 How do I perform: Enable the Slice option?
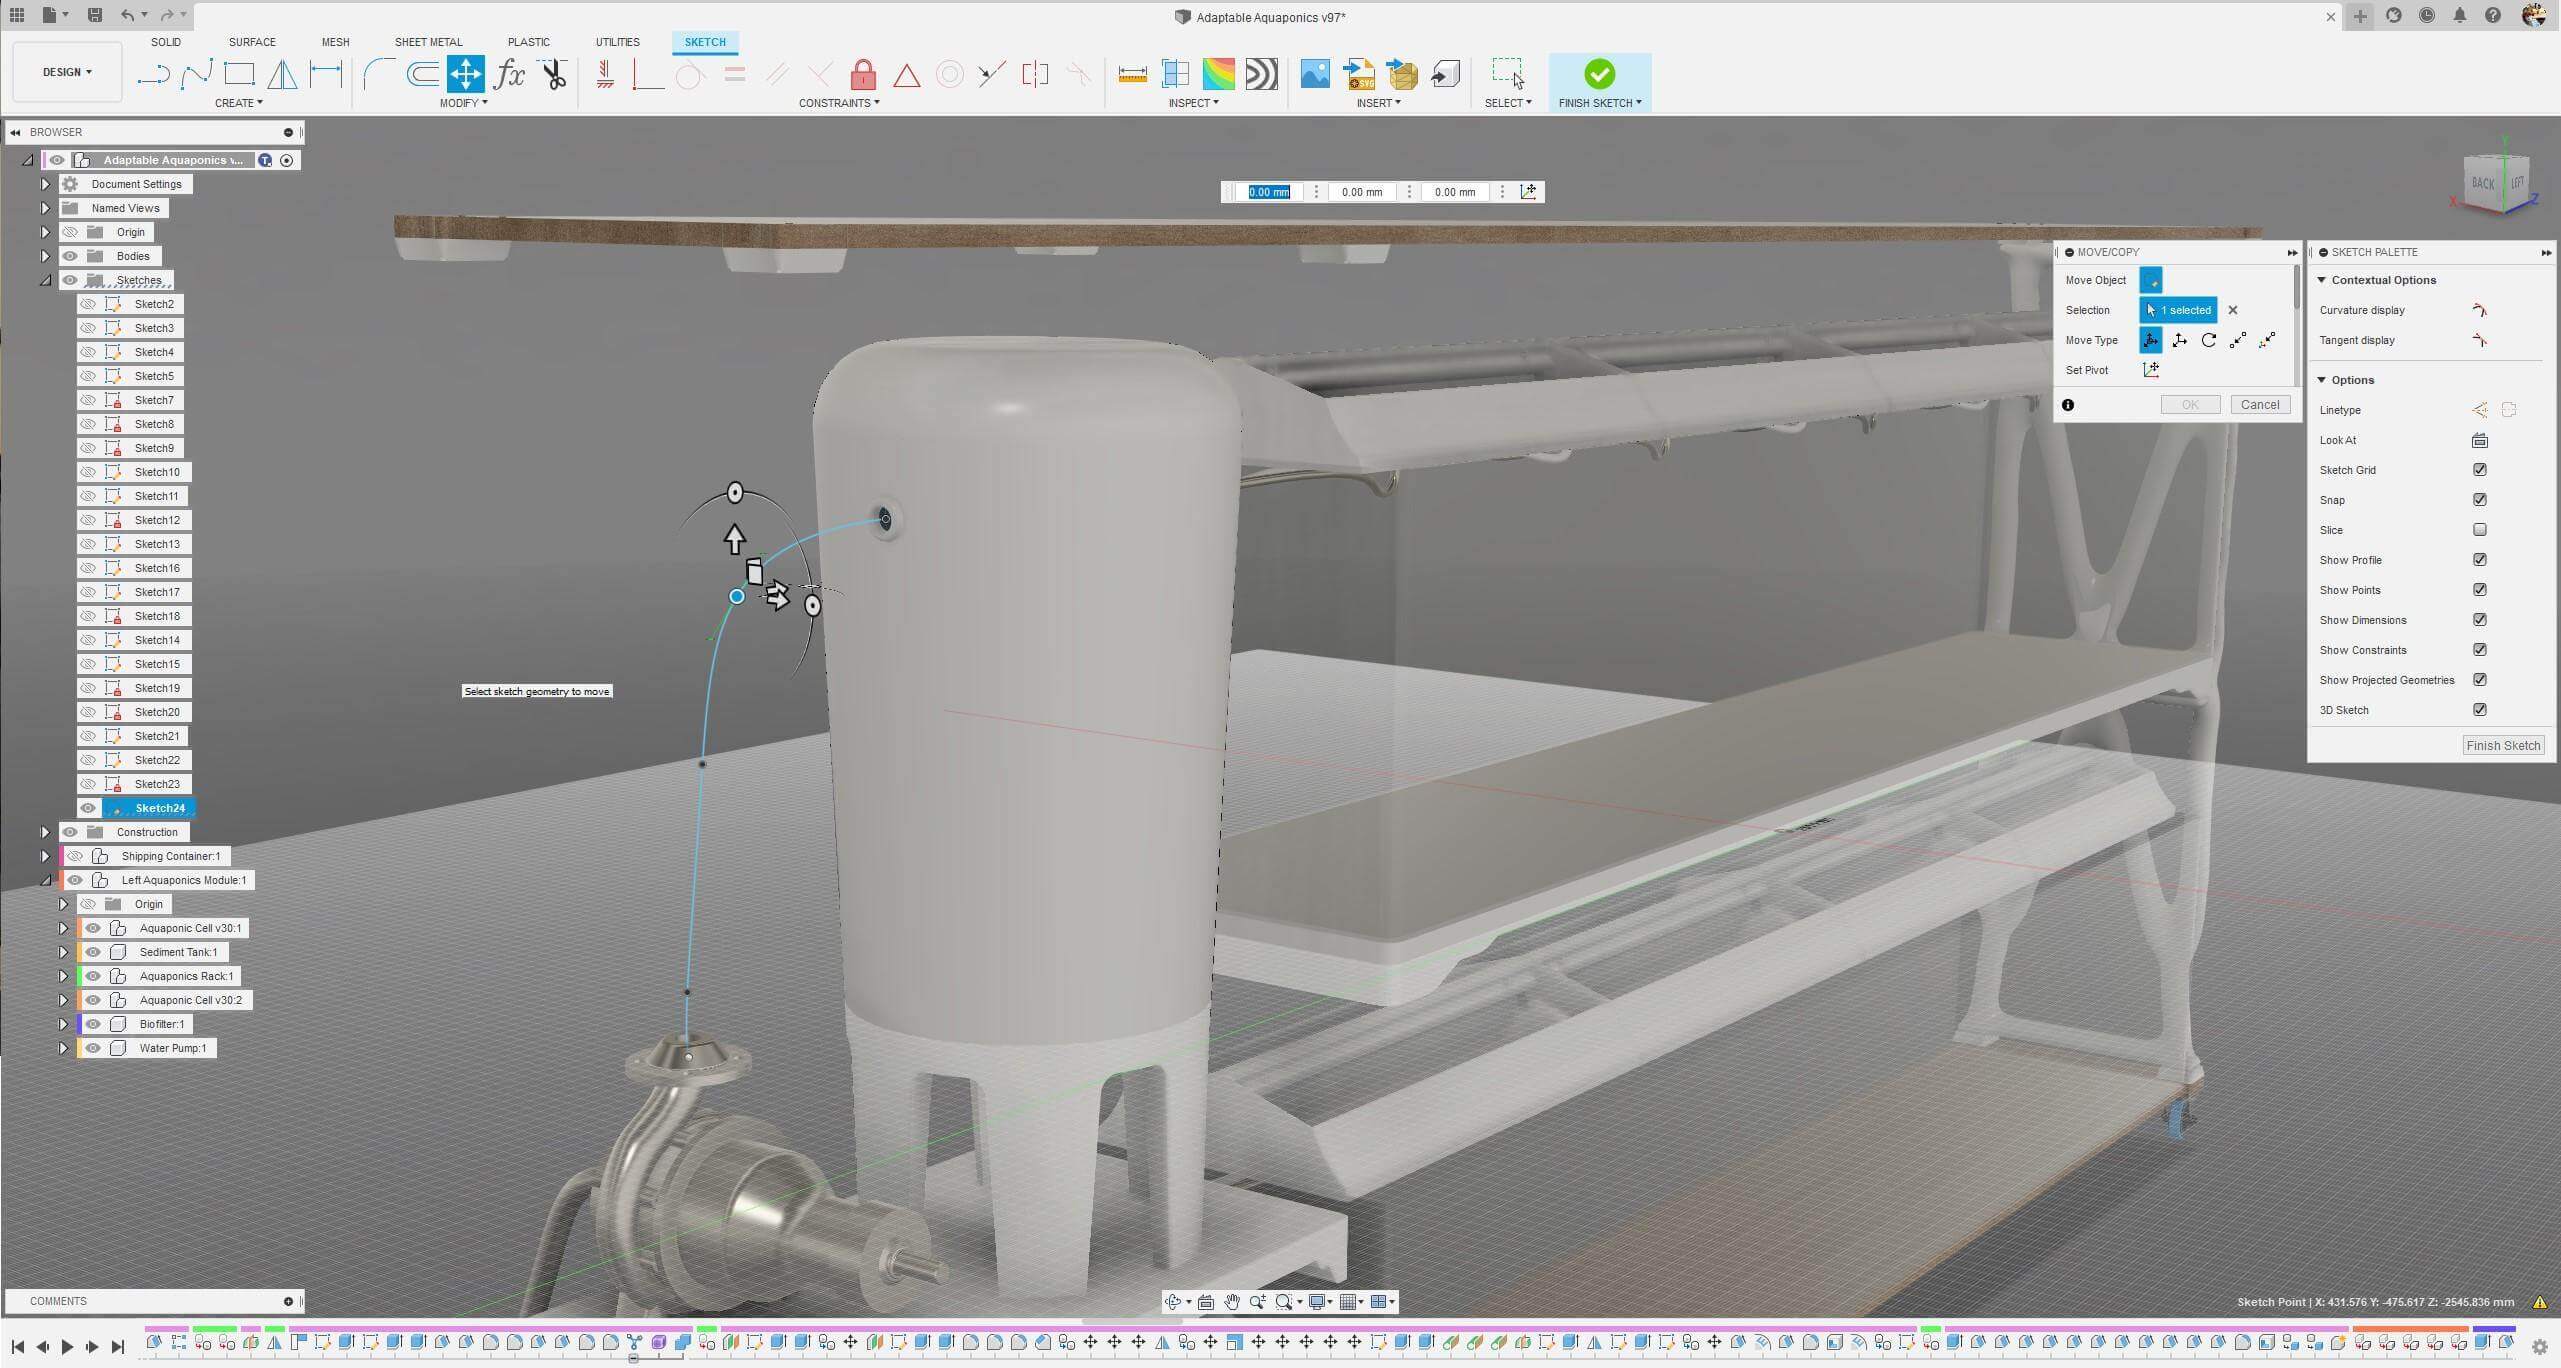pos(2479,530)
